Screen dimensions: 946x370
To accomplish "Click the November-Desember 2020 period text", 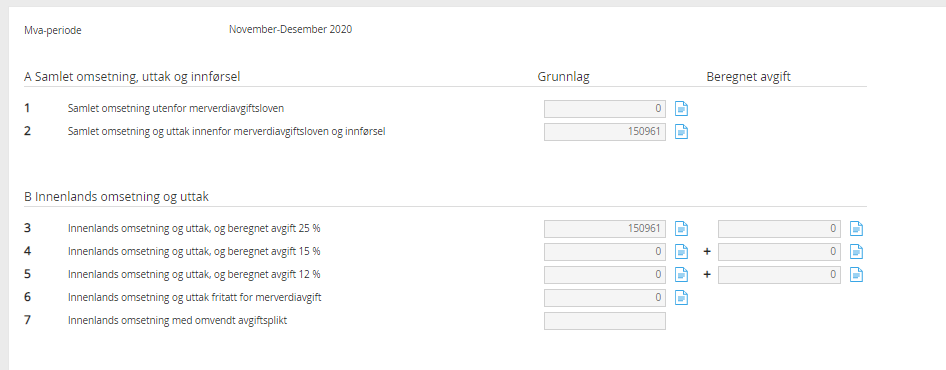I will pyautogui.click(x=290, y=29).
